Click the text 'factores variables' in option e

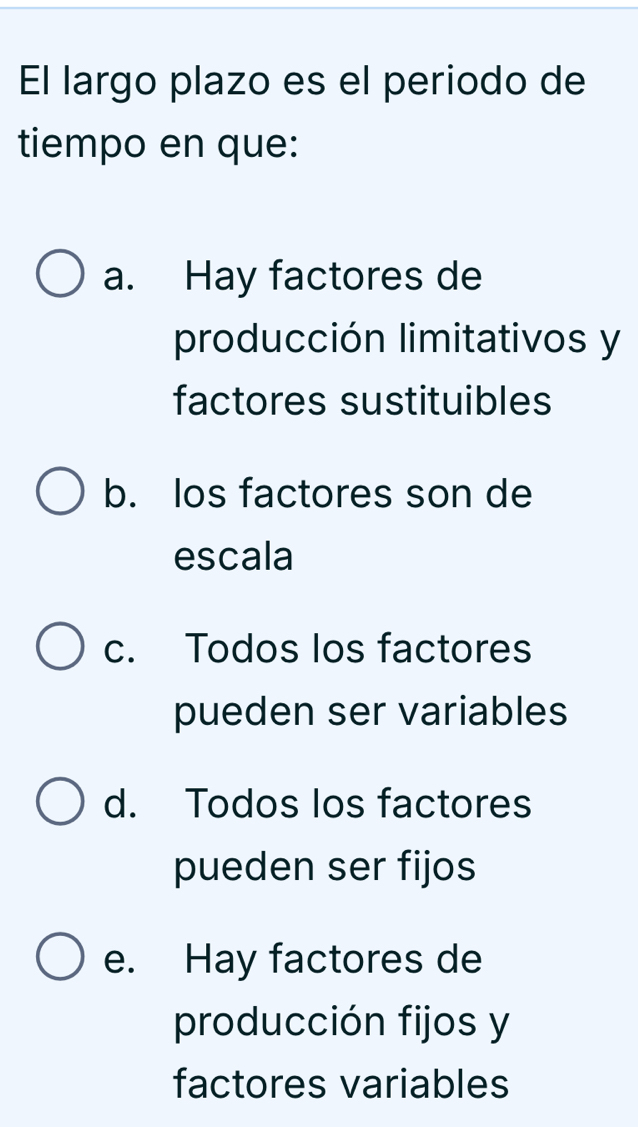342,1085
